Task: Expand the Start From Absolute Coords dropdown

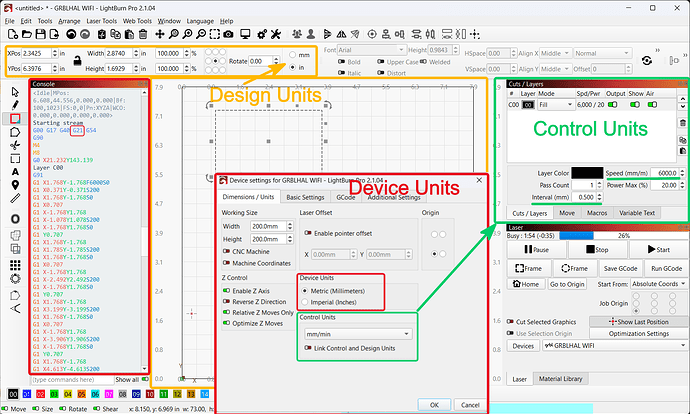Action: pos(658,284)
